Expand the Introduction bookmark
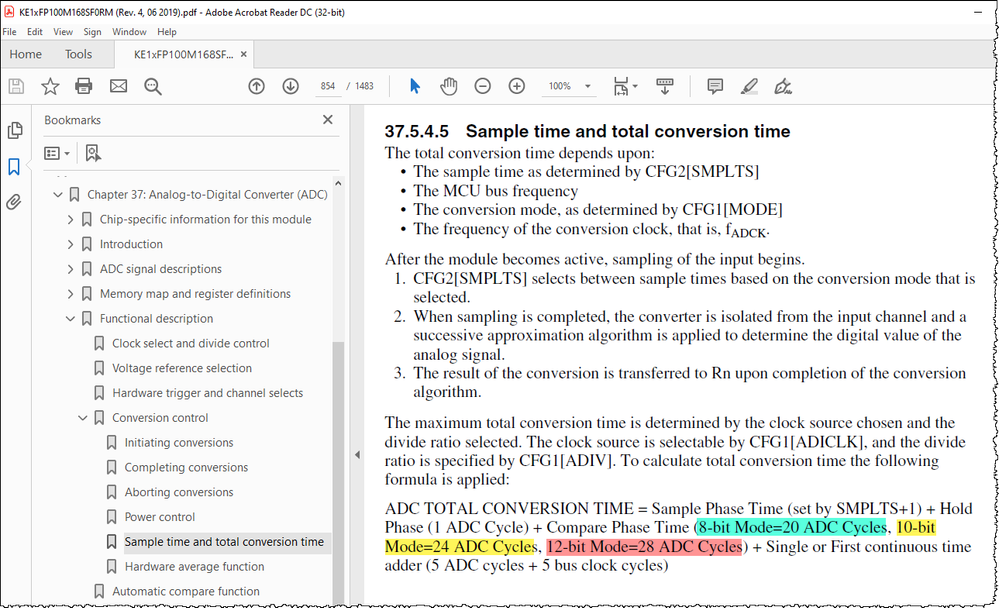 tap(69, 243)
